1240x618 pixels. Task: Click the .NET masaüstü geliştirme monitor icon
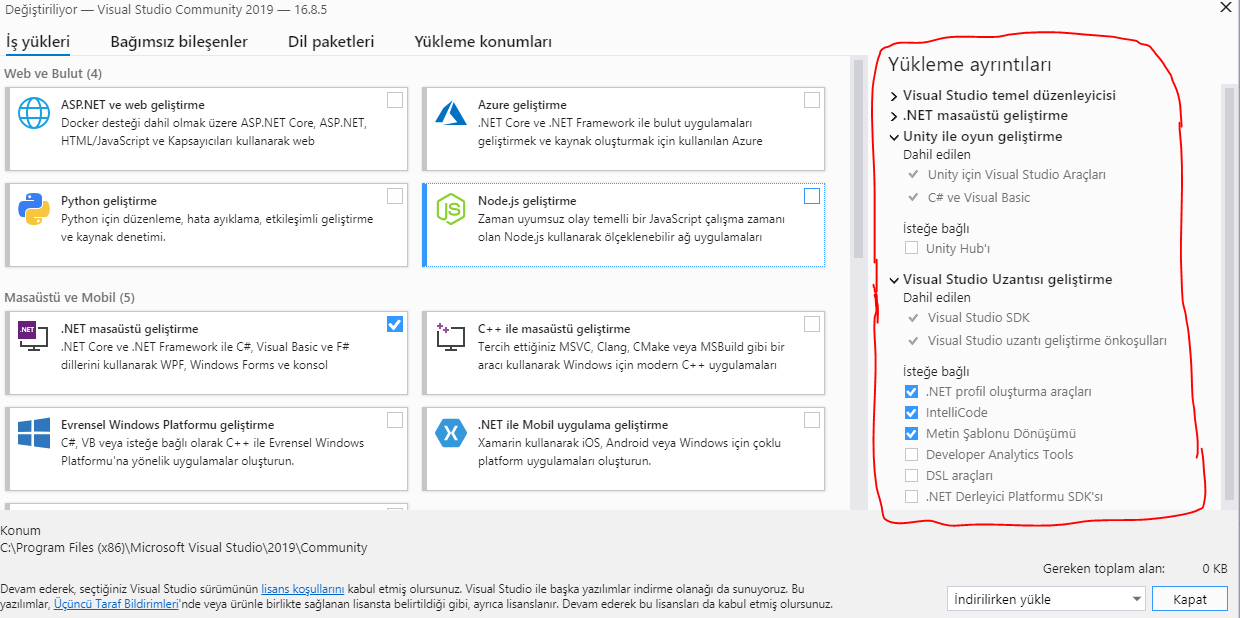click(34, 337)
